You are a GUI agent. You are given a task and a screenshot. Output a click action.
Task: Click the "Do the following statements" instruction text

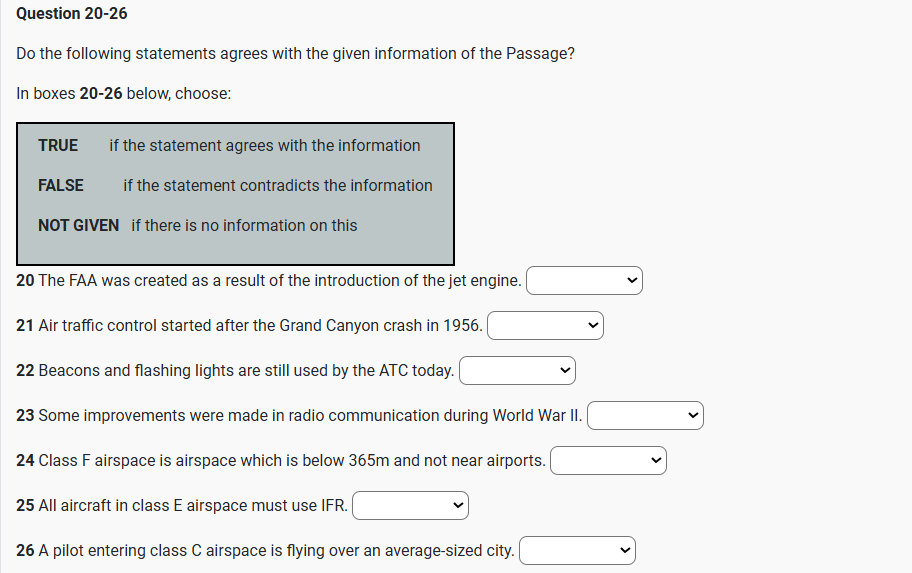[x=295, y=54]
